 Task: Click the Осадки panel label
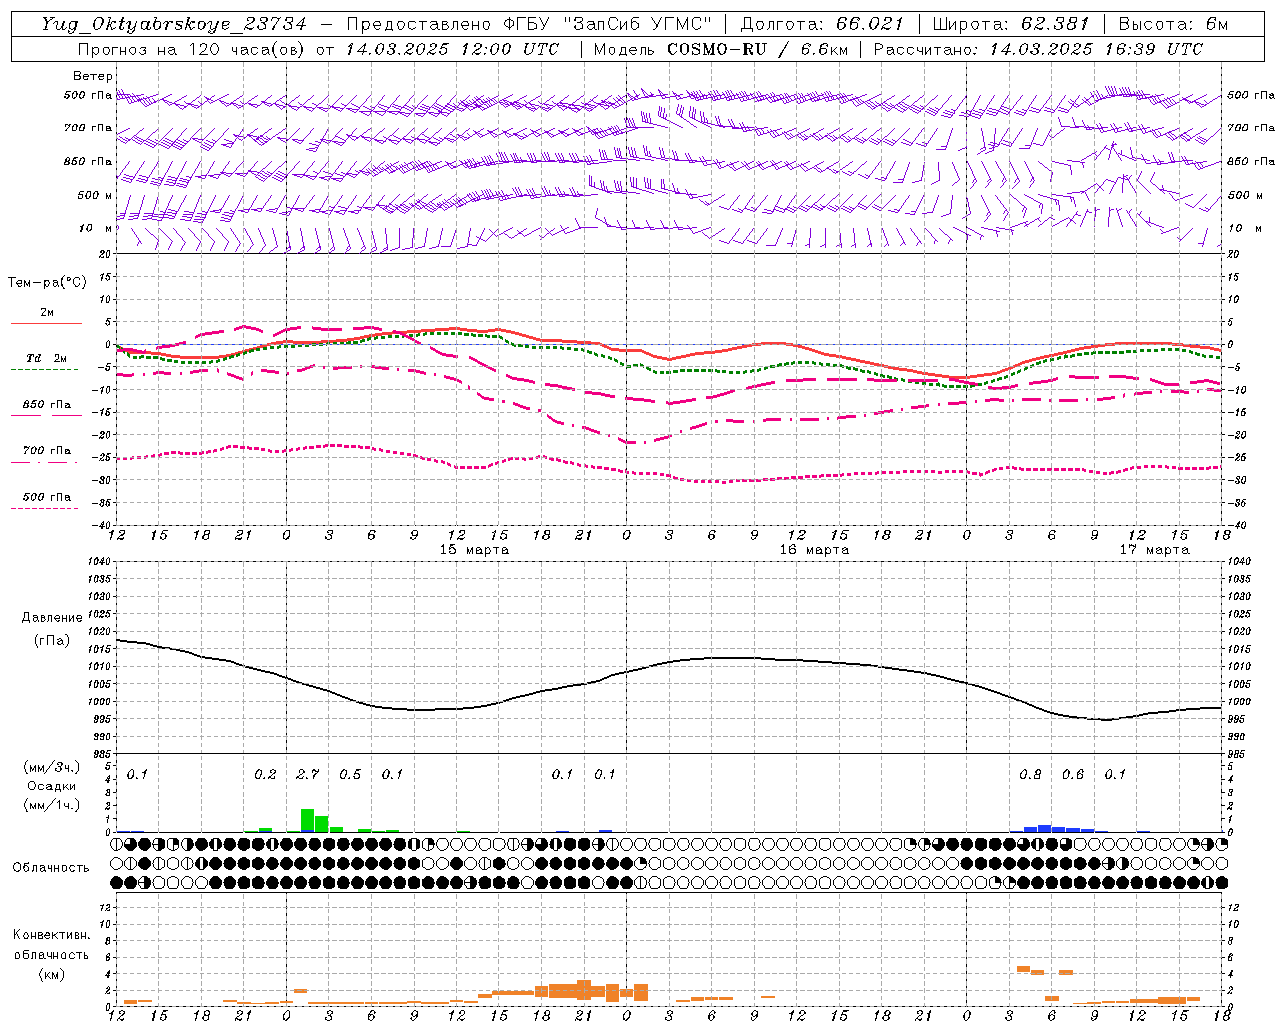pos(52,786)
